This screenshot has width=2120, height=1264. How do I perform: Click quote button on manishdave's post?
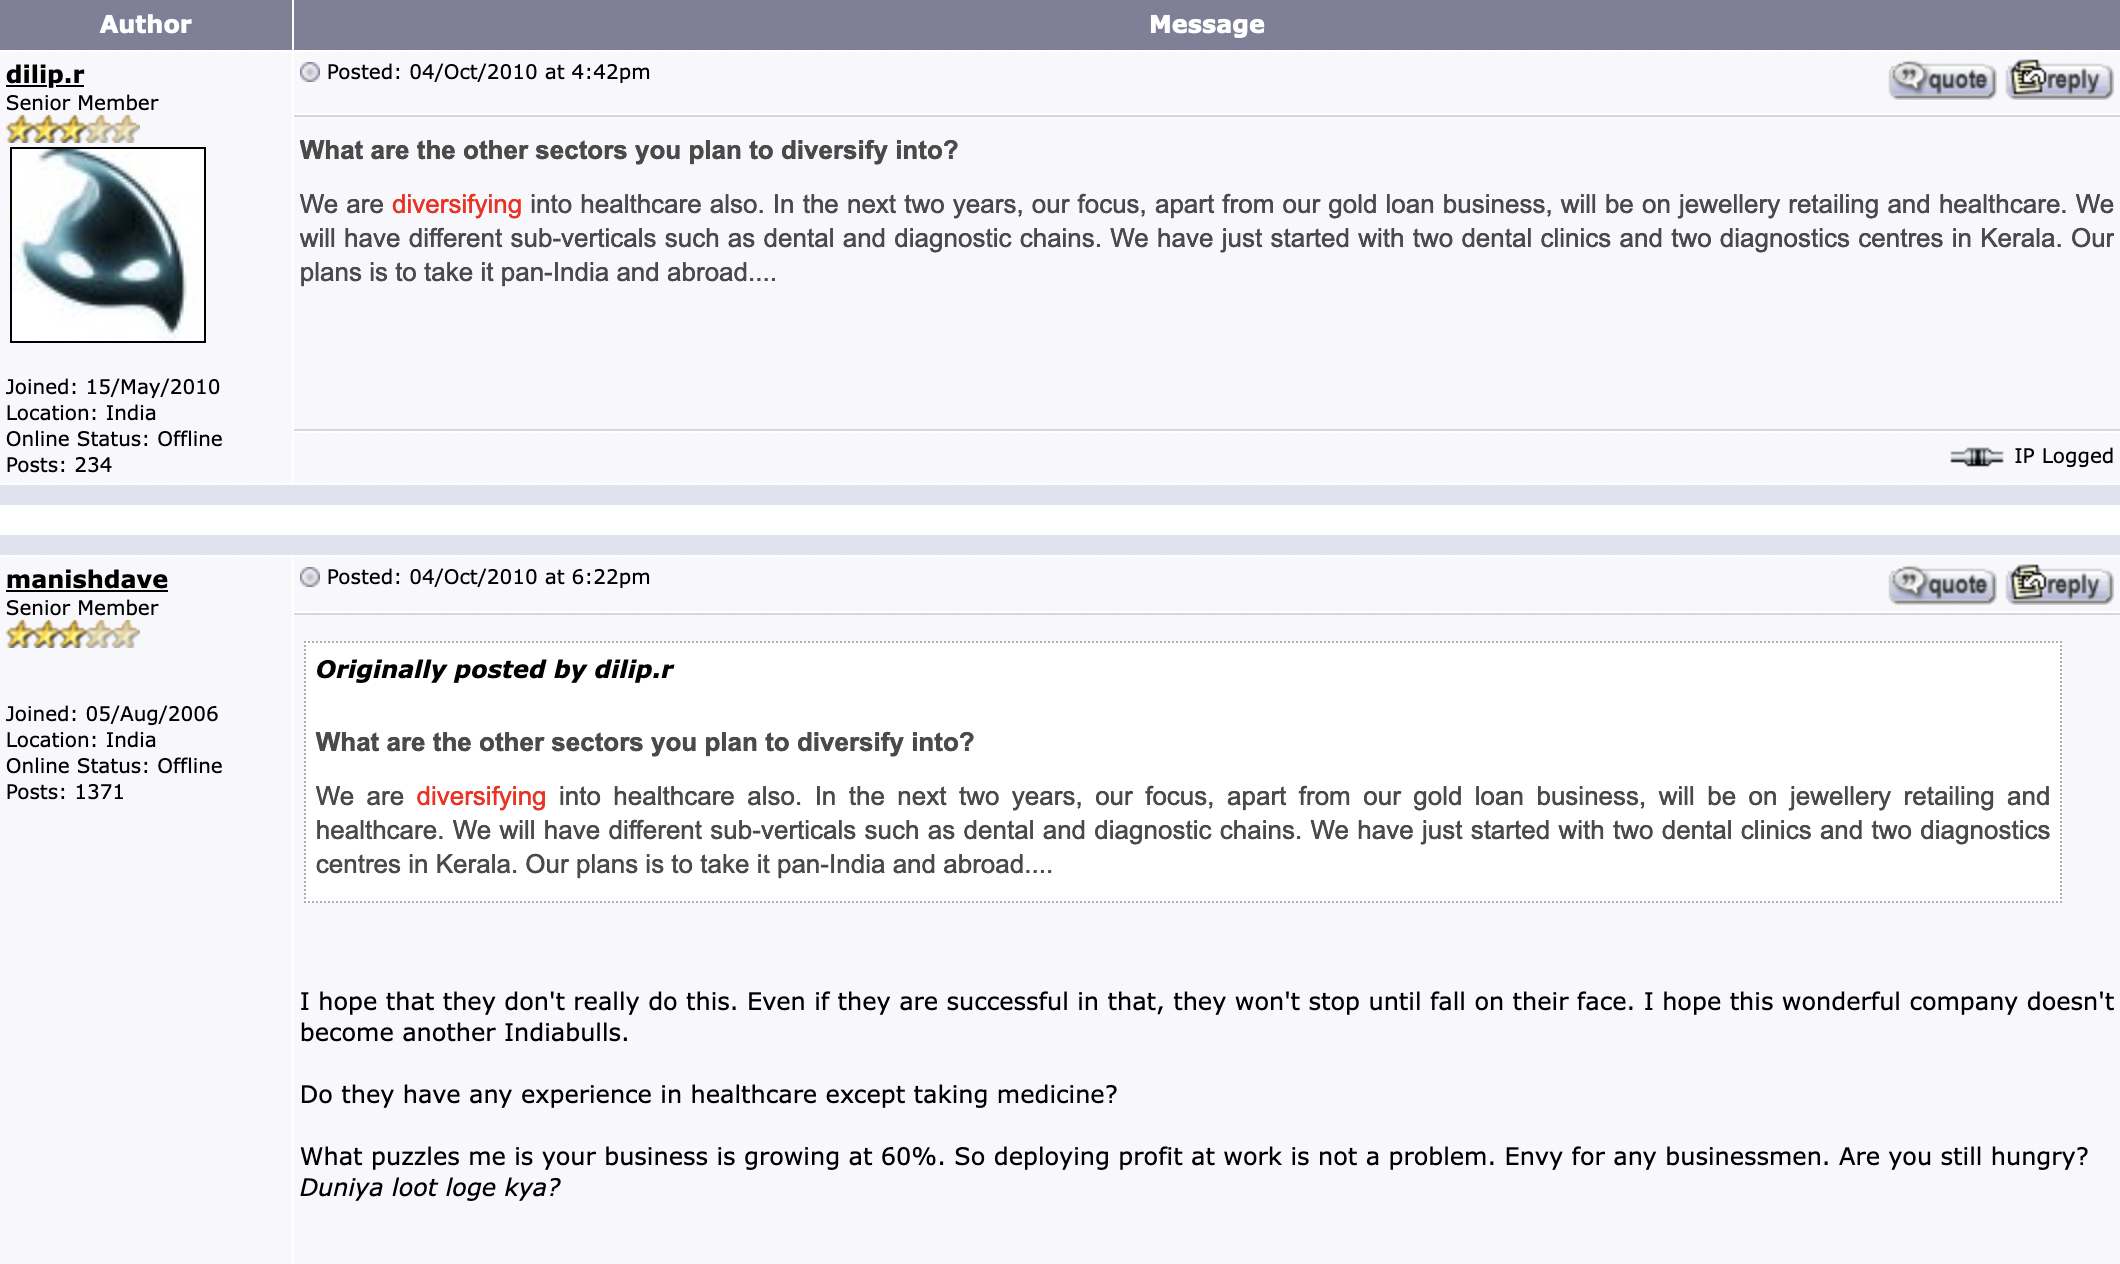click(1942, 584)
